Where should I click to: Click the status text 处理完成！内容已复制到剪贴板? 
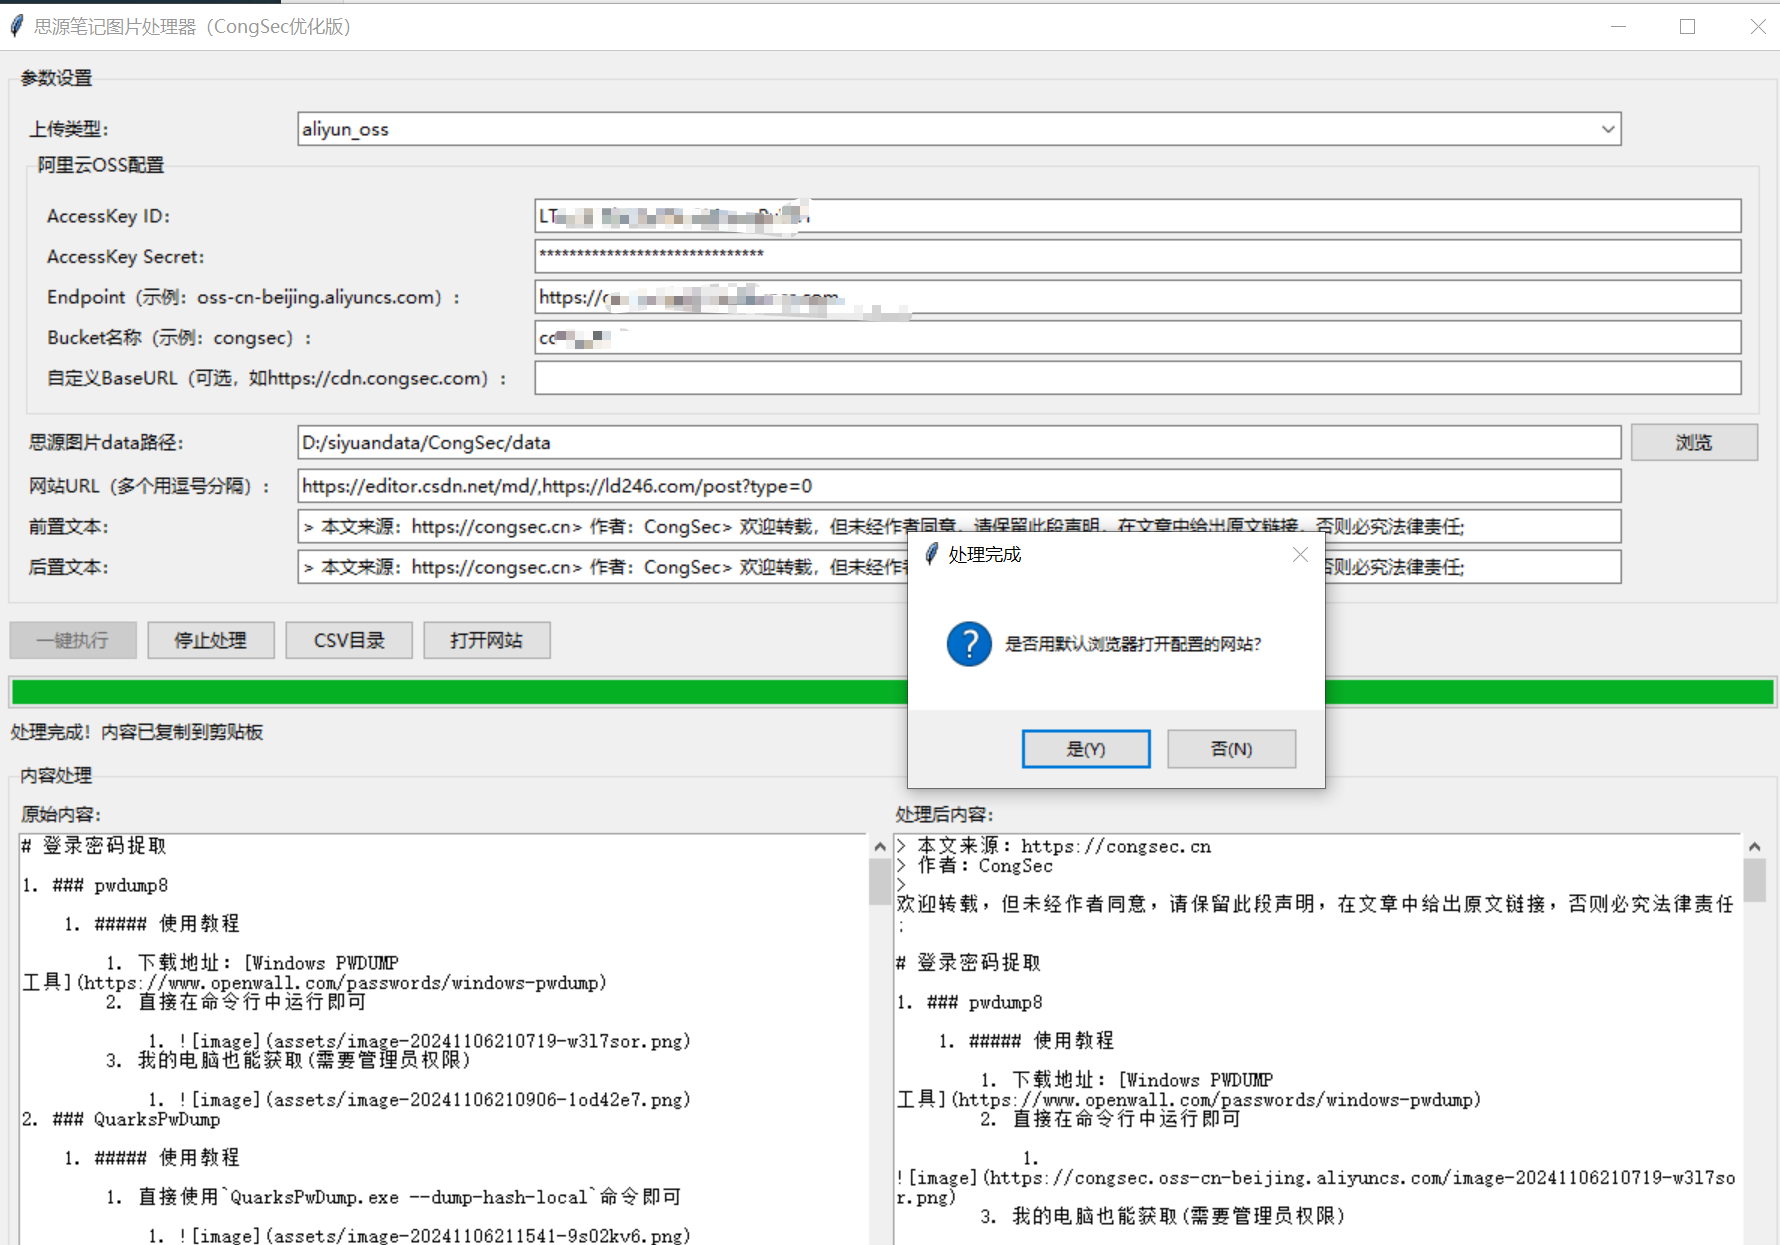pos(137,732)
